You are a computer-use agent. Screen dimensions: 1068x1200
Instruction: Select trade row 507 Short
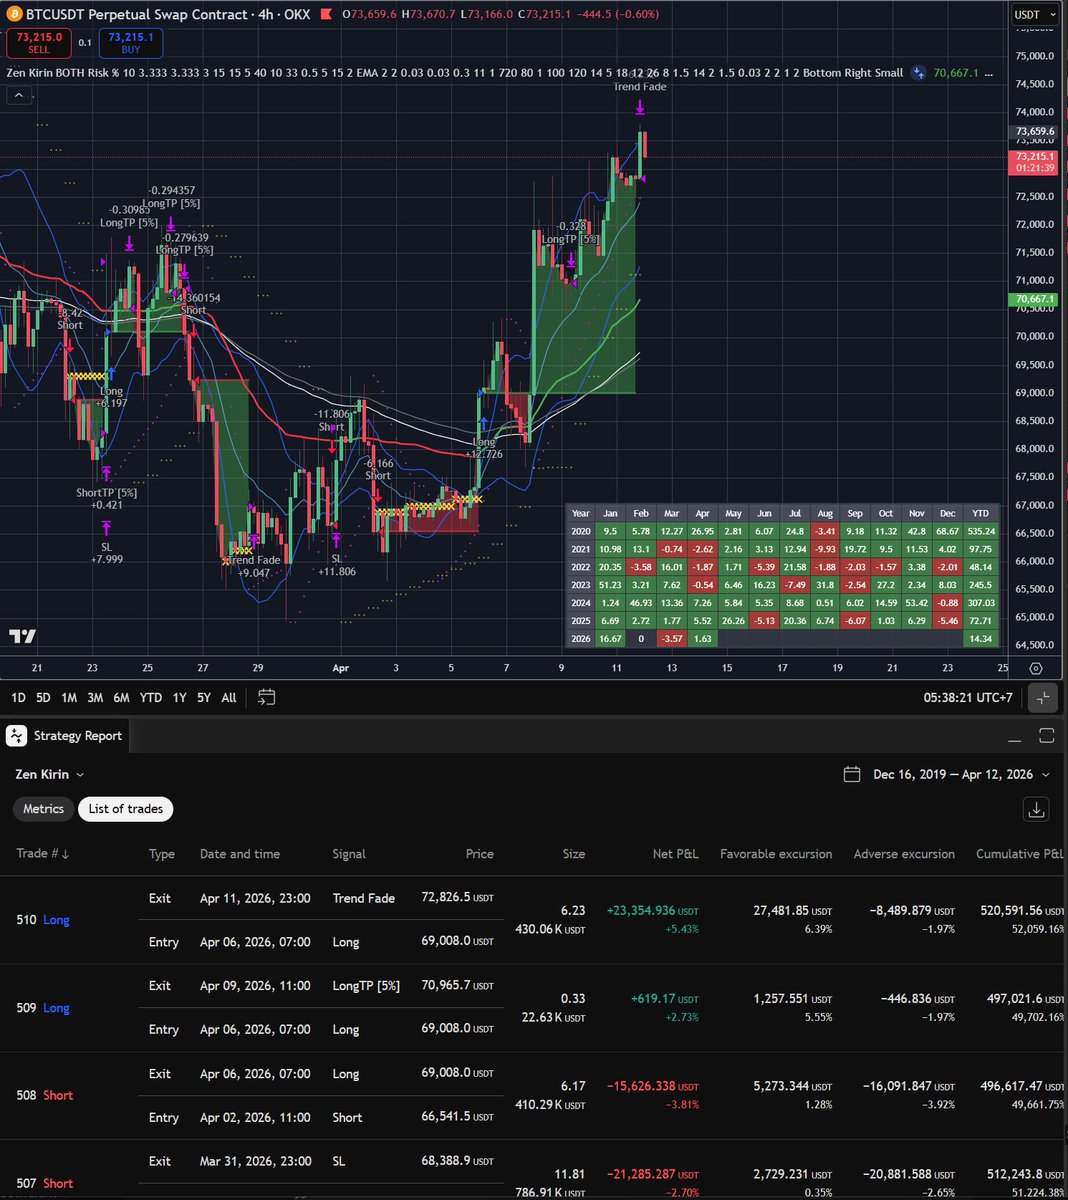tap(534, 1170)
